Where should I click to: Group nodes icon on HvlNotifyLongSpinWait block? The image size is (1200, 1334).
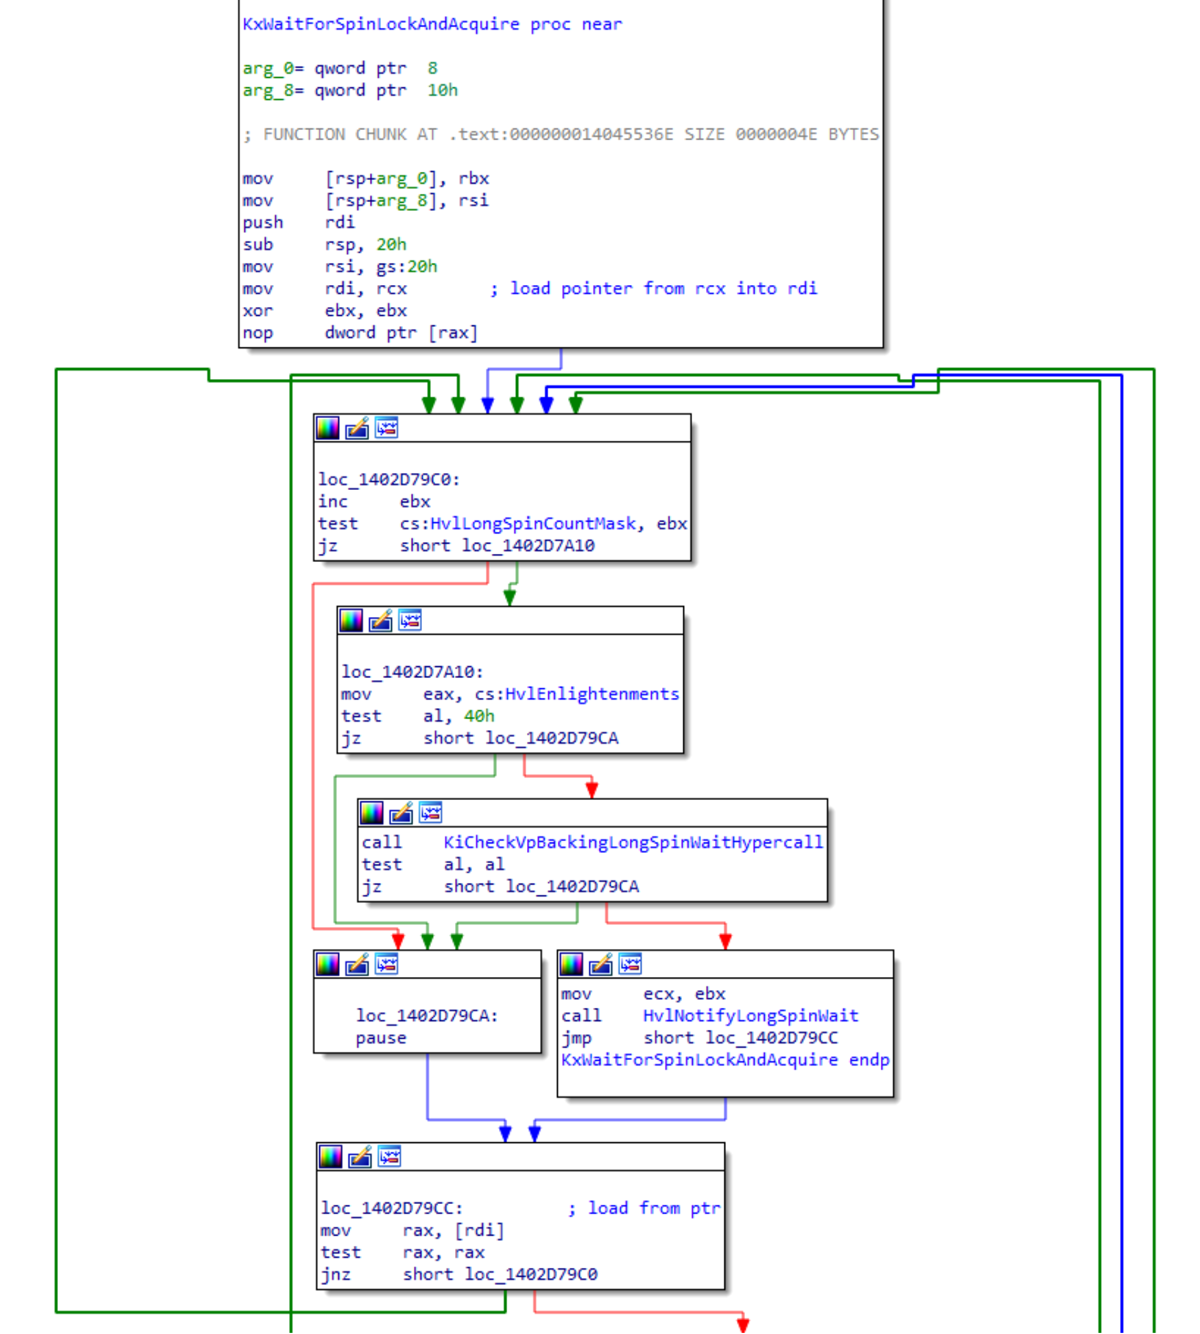pos(631,965)
